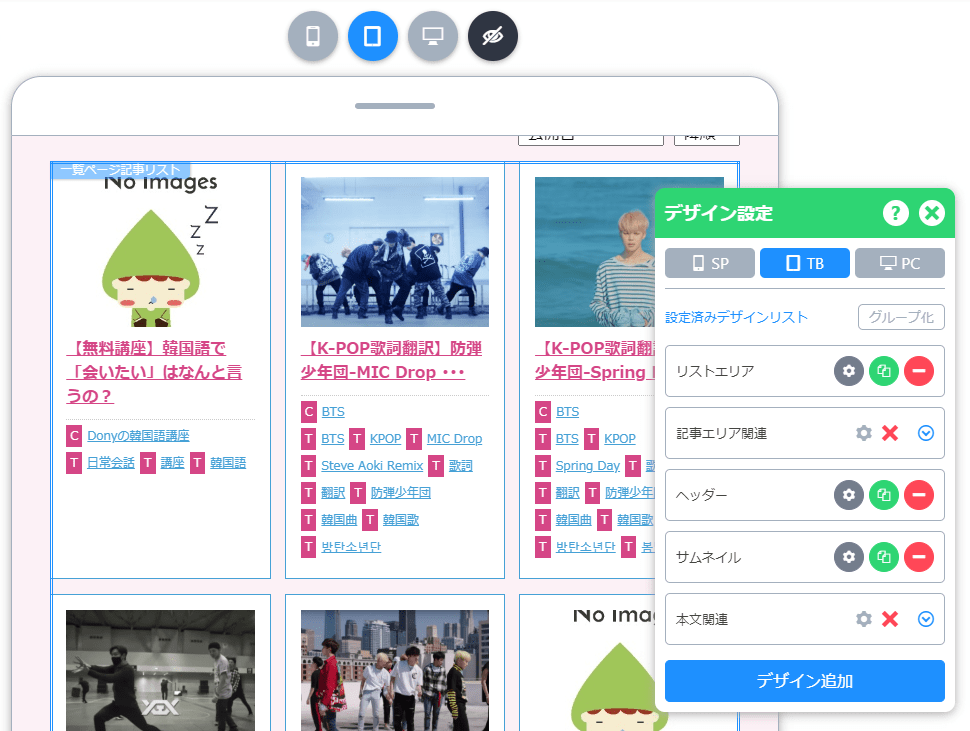Expand the 本文関連 group chevron

pyautogui.click(x=926, y=619)
